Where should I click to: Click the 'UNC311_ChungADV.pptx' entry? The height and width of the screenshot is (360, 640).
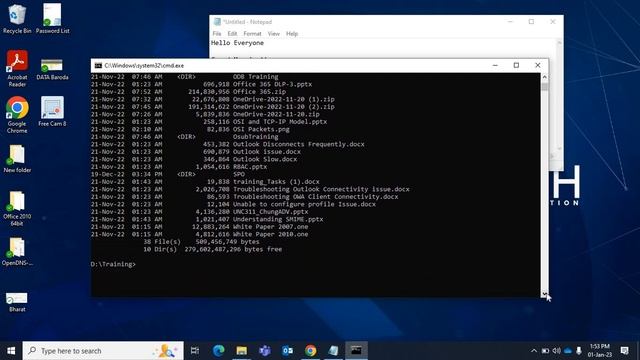[x=271, y=212]
